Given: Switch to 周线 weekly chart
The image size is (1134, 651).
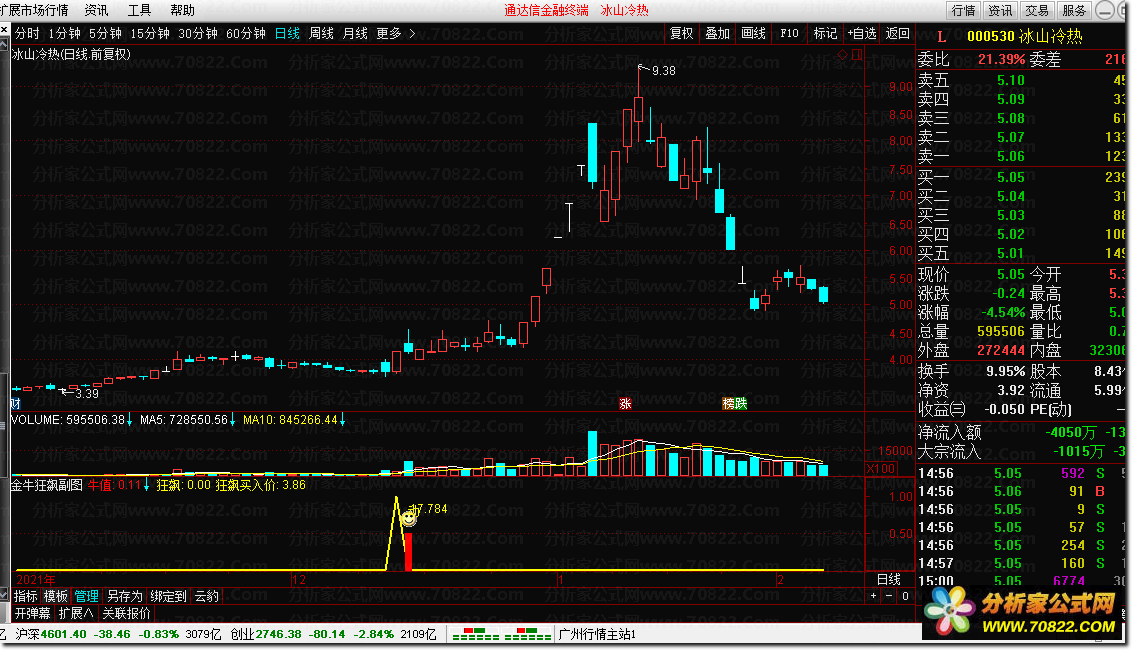Looking at the screenshot, I should (x=321, y=33).
